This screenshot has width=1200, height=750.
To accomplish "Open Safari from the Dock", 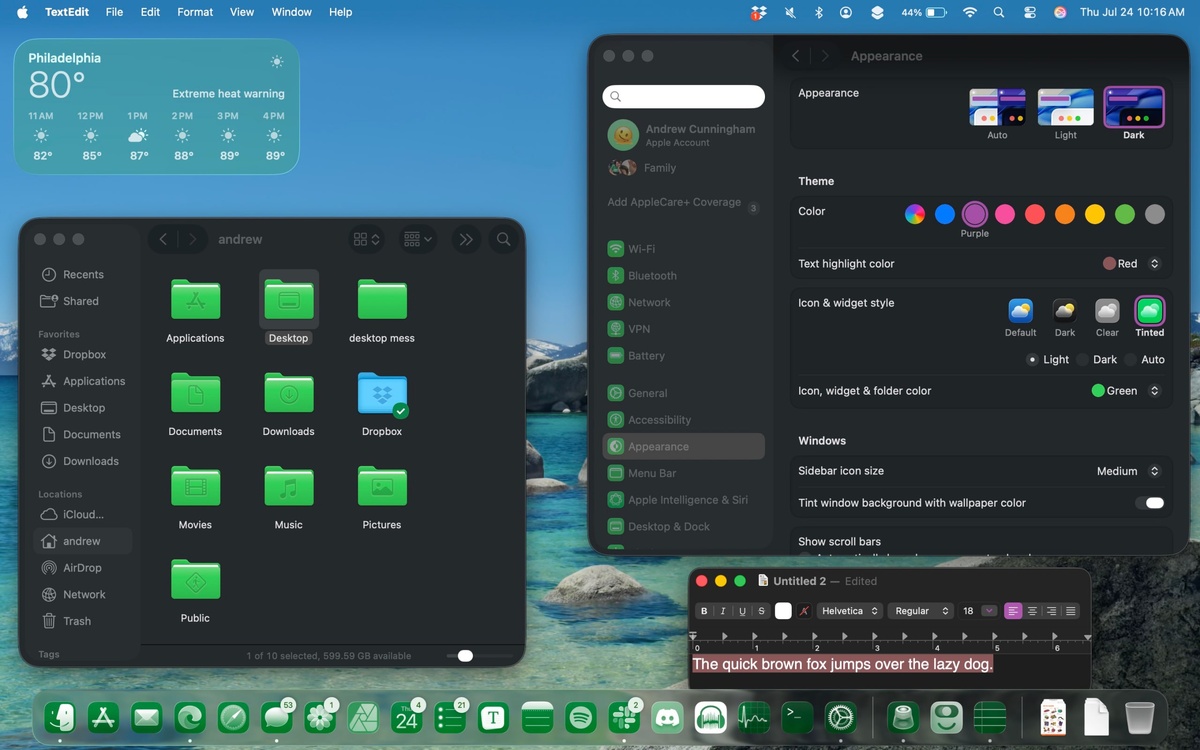I will pyautogui.click(x=233, y=717).
